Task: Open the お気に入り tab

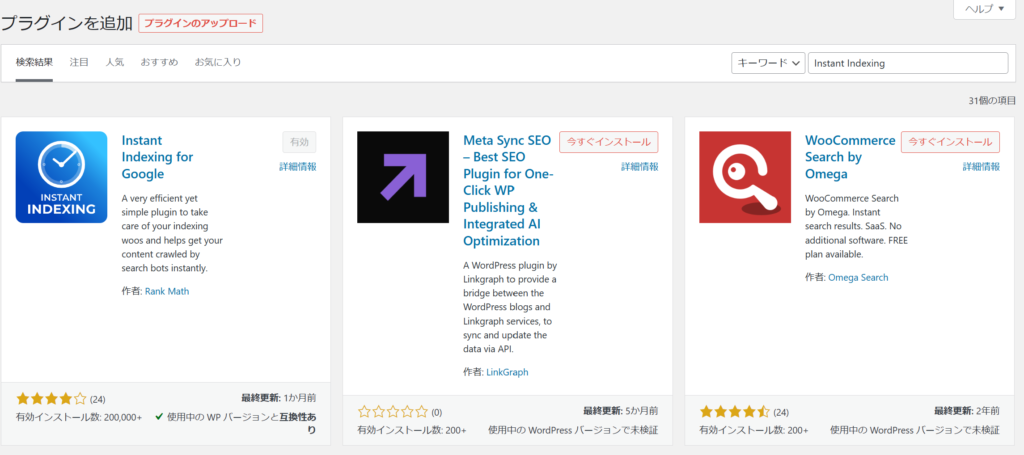Action: 217,63
